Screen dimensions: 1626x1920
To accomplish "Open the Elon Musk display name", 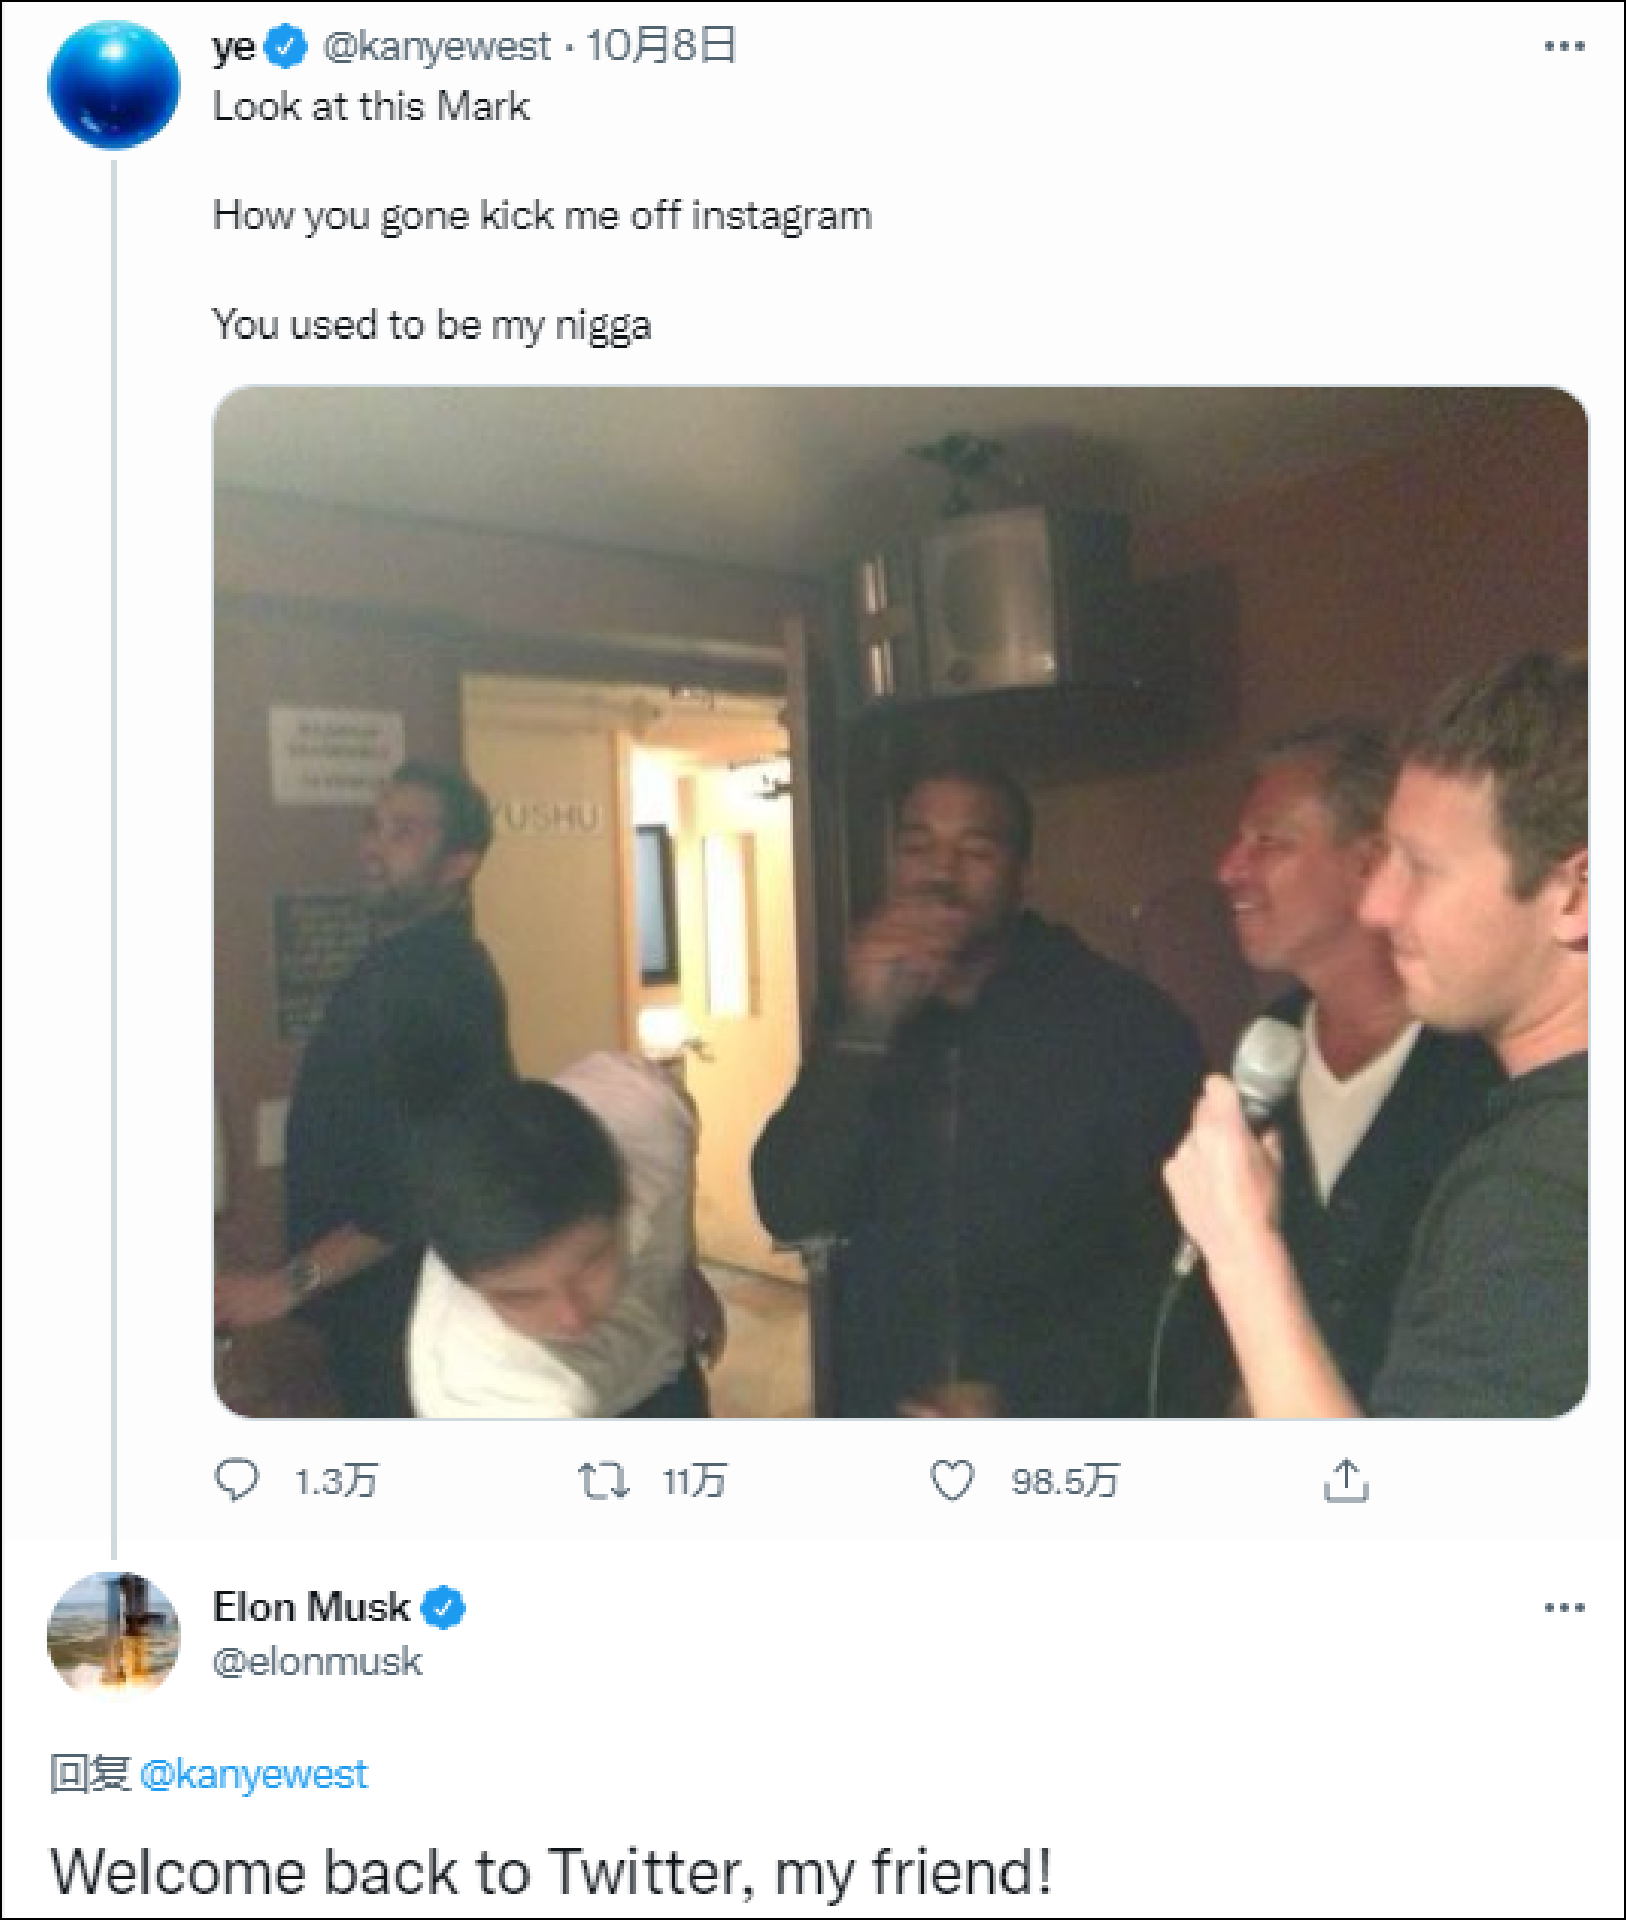I will pyautogui.click(x=311, y=1607).
